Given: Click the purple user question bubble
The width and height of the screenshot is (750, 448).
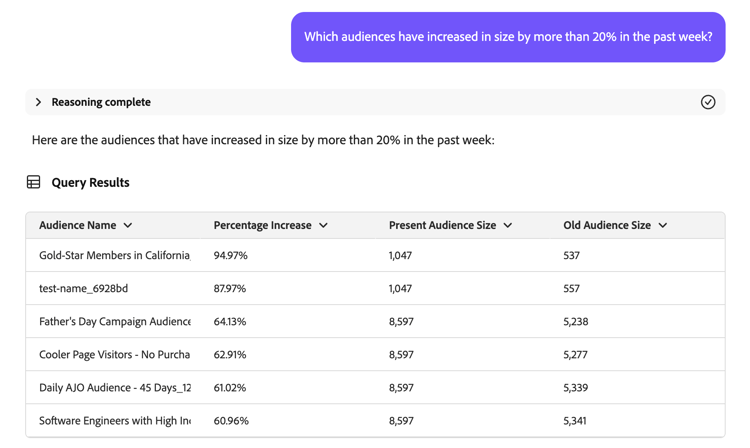Looking at the screenshot, I should click(508, 37).
